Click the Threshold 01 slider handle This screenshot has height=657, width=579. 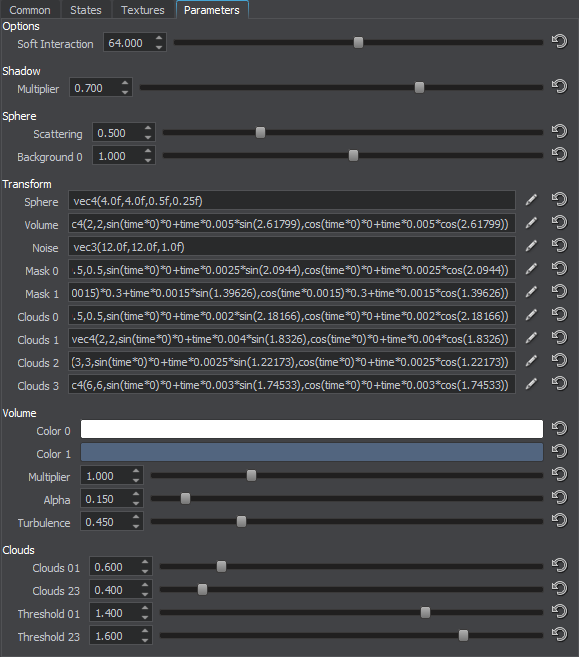425,613
